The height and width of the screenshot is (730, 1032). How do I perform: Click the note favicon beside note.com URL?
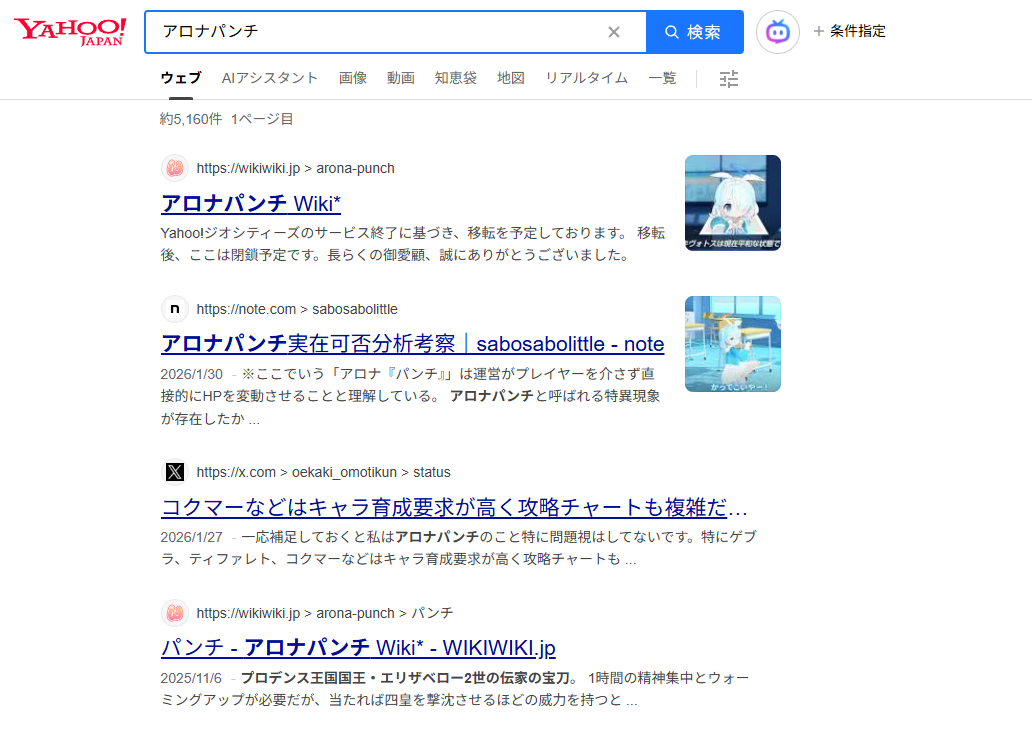(x=175, y=309)
